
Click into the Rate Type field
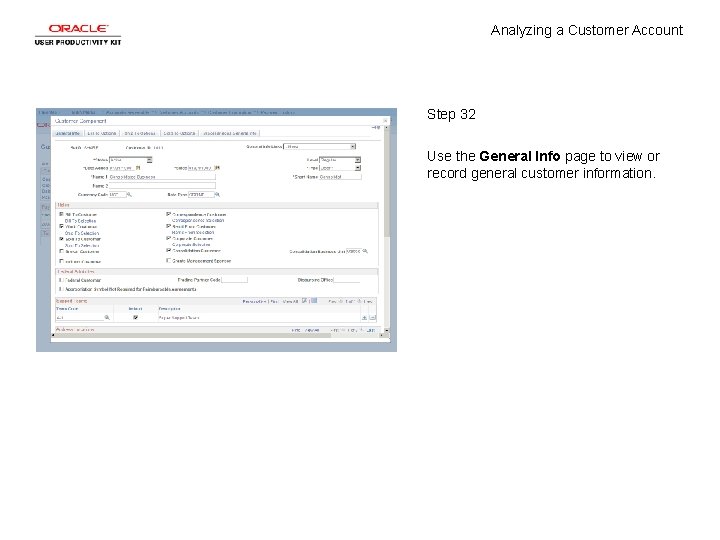click(201, 195)
